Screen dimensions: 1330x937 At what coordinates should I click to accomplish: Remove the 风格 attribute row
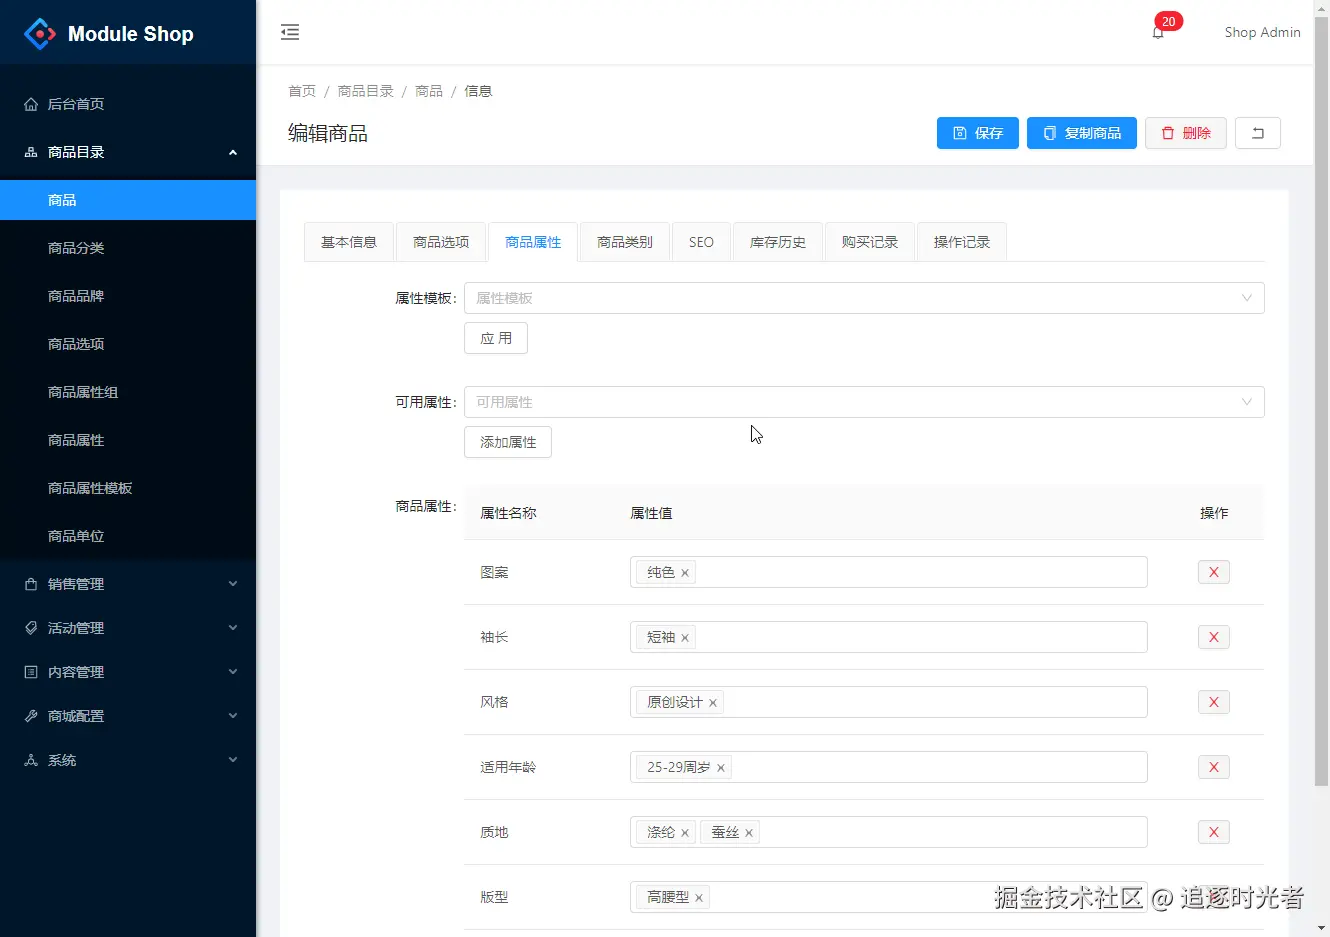pos(1214,702)
